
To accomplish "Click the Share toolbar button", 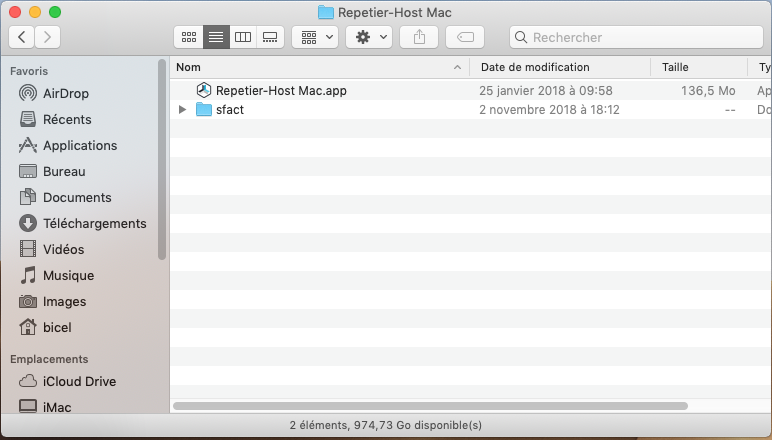I will [419, 37].
